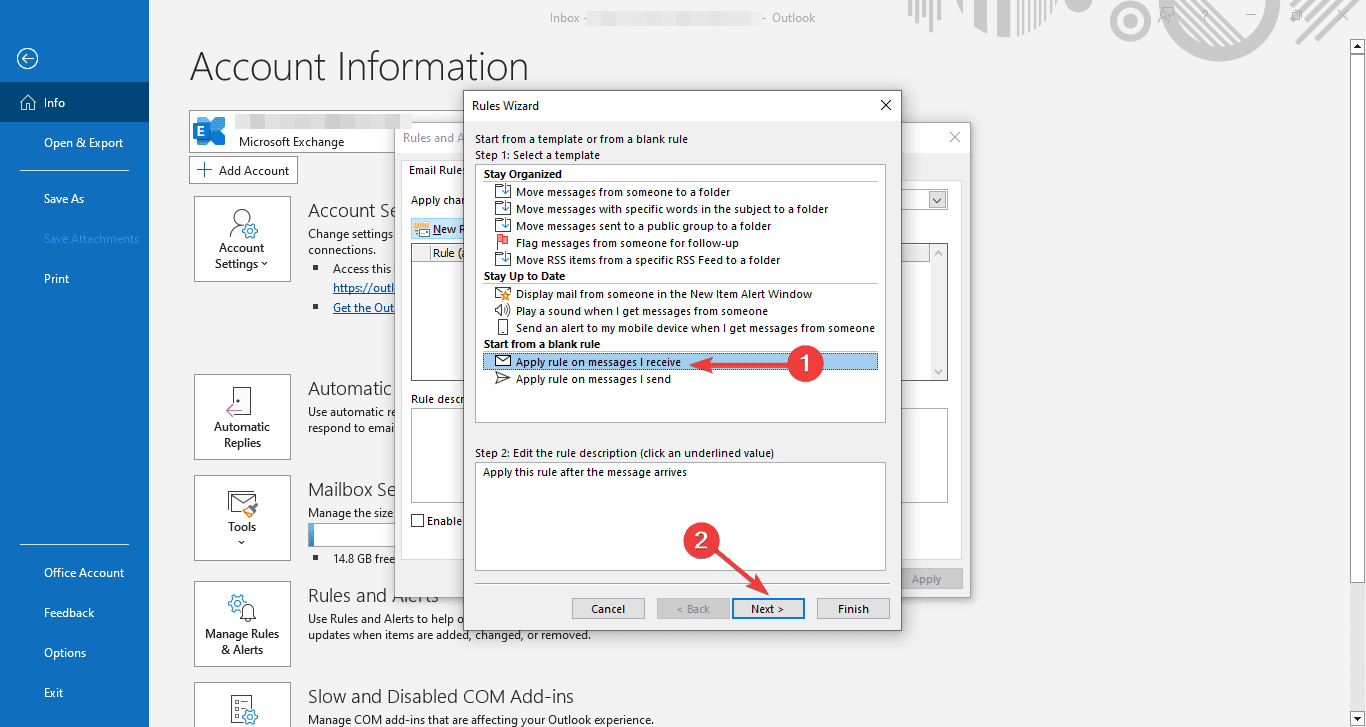Enable the Enable checkbox in Rules and Alerts
Screen dimensions: 1366x727
[417, 520]
